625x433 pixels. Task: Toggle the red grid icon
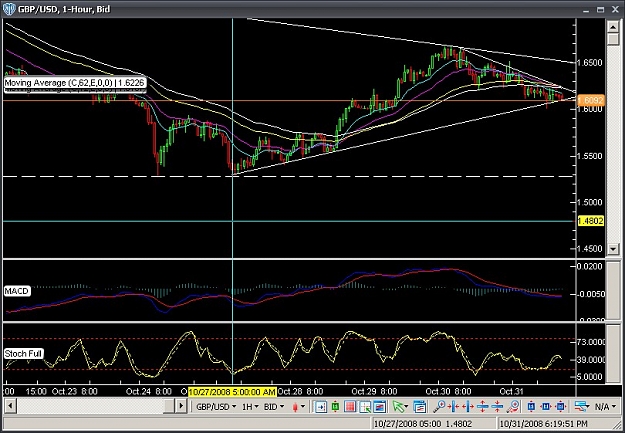click(x=350, y=407)
